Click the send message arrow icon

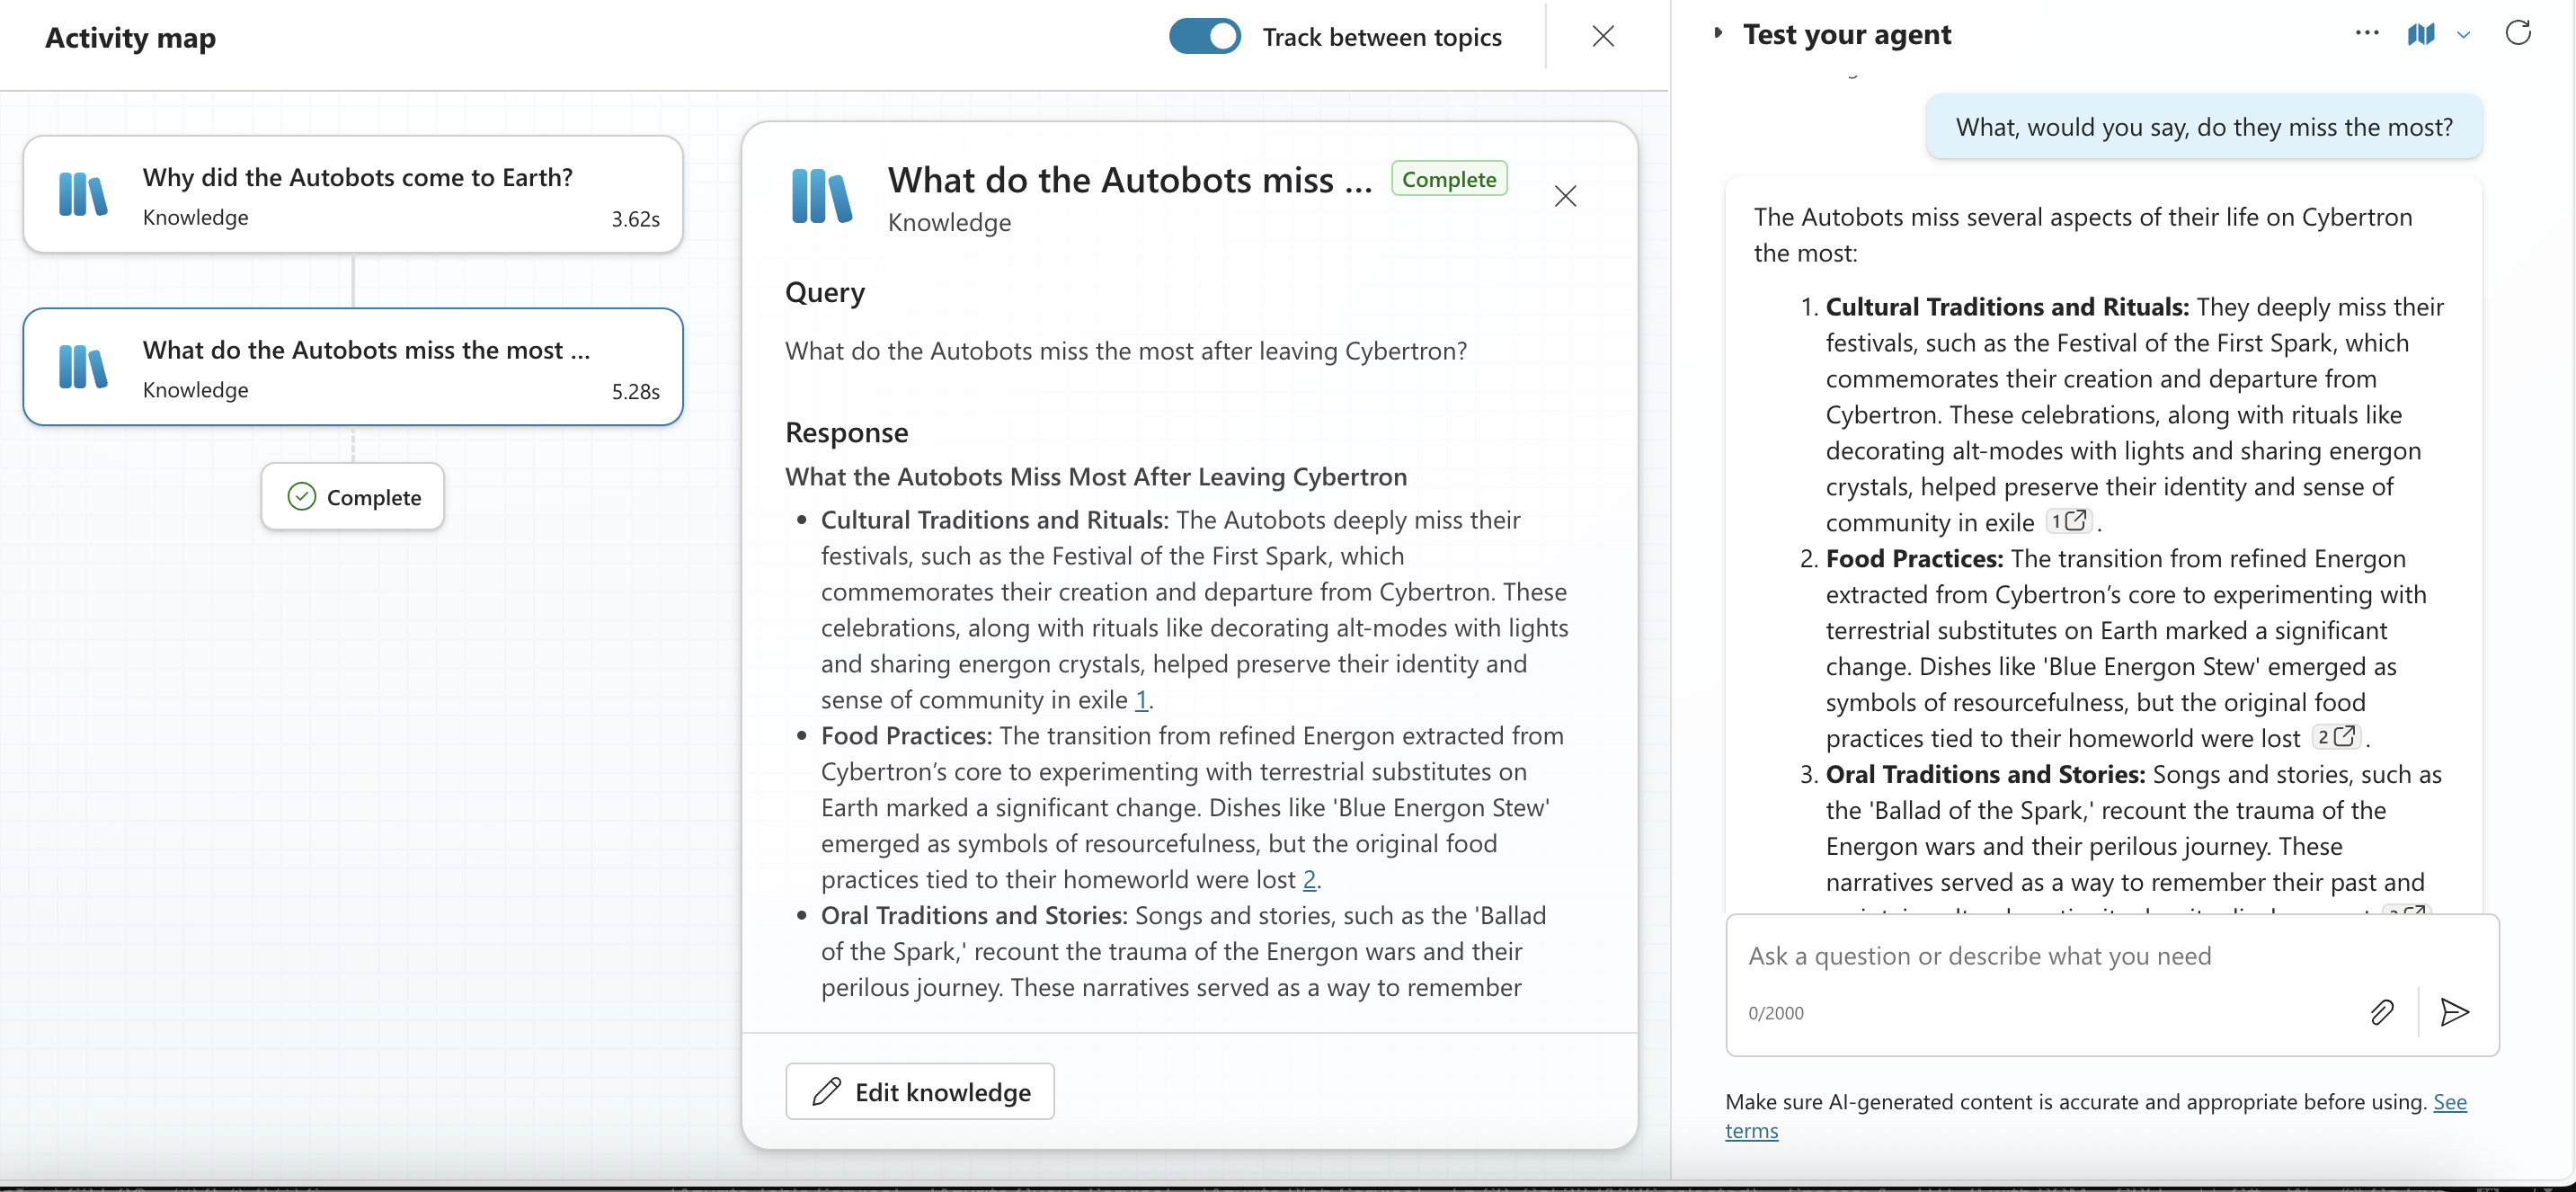[2453, 1012]
